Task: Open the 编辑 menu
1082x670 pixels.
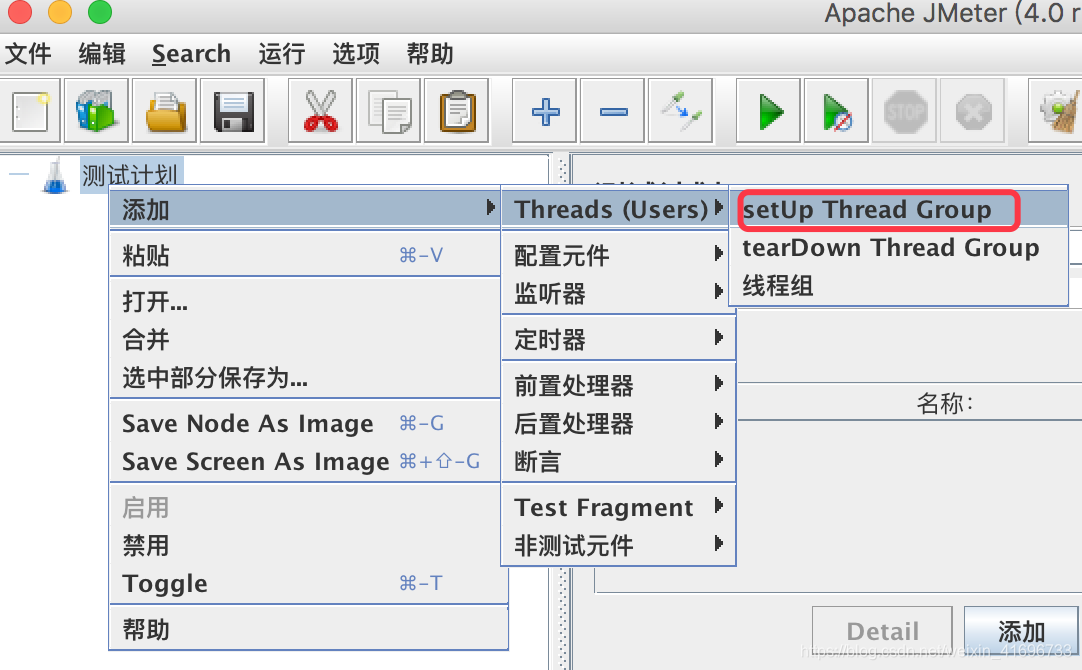Action: (102, 54)
